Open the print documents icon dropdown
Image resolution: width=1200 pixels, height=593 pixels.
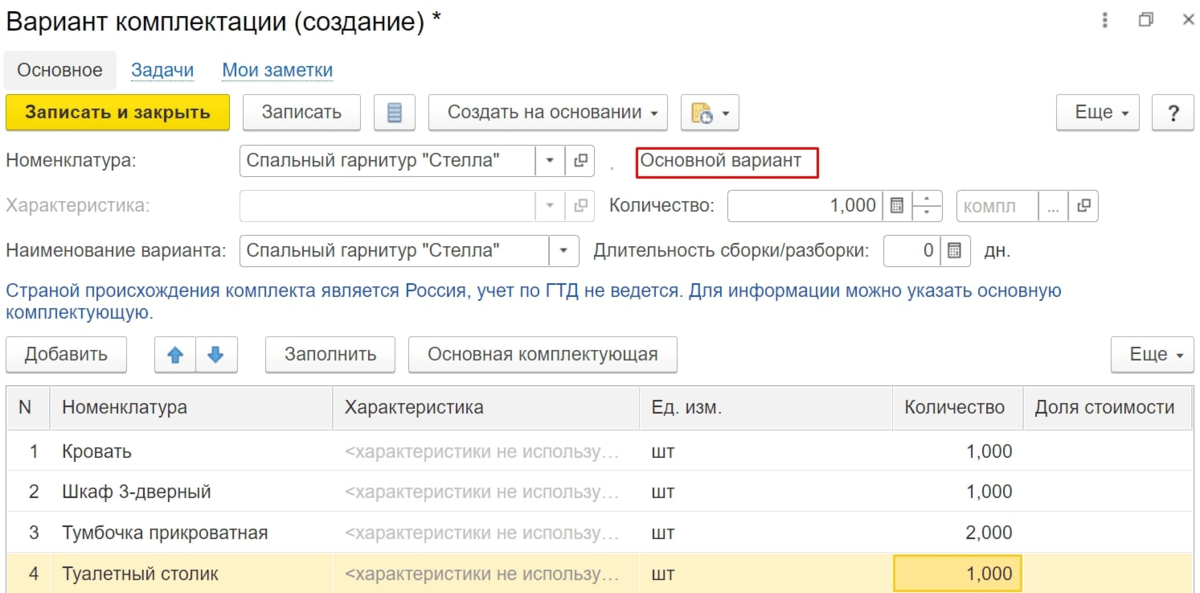[x=709, y=113]
